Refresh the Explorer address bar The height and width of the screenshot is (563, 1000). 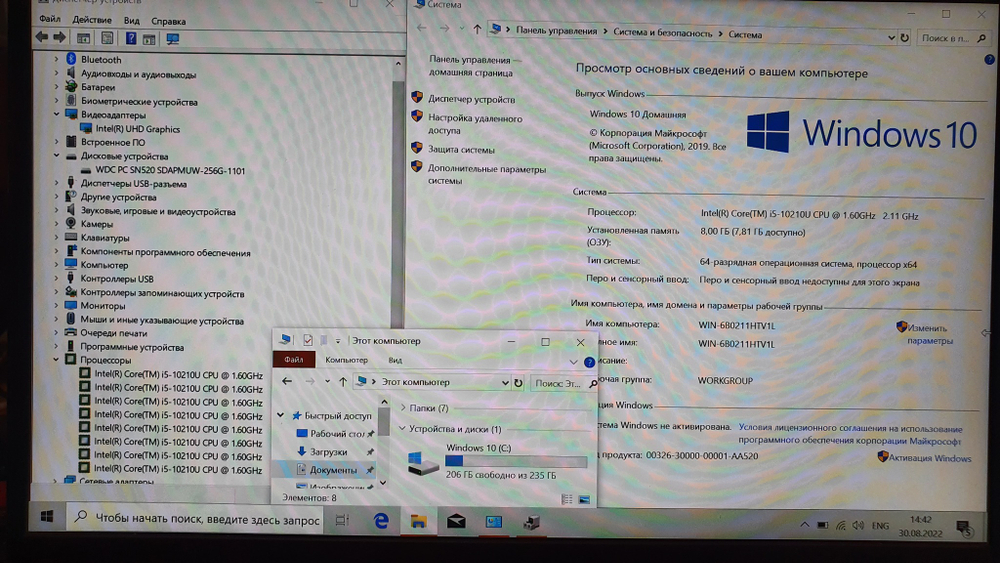(518, 383)
